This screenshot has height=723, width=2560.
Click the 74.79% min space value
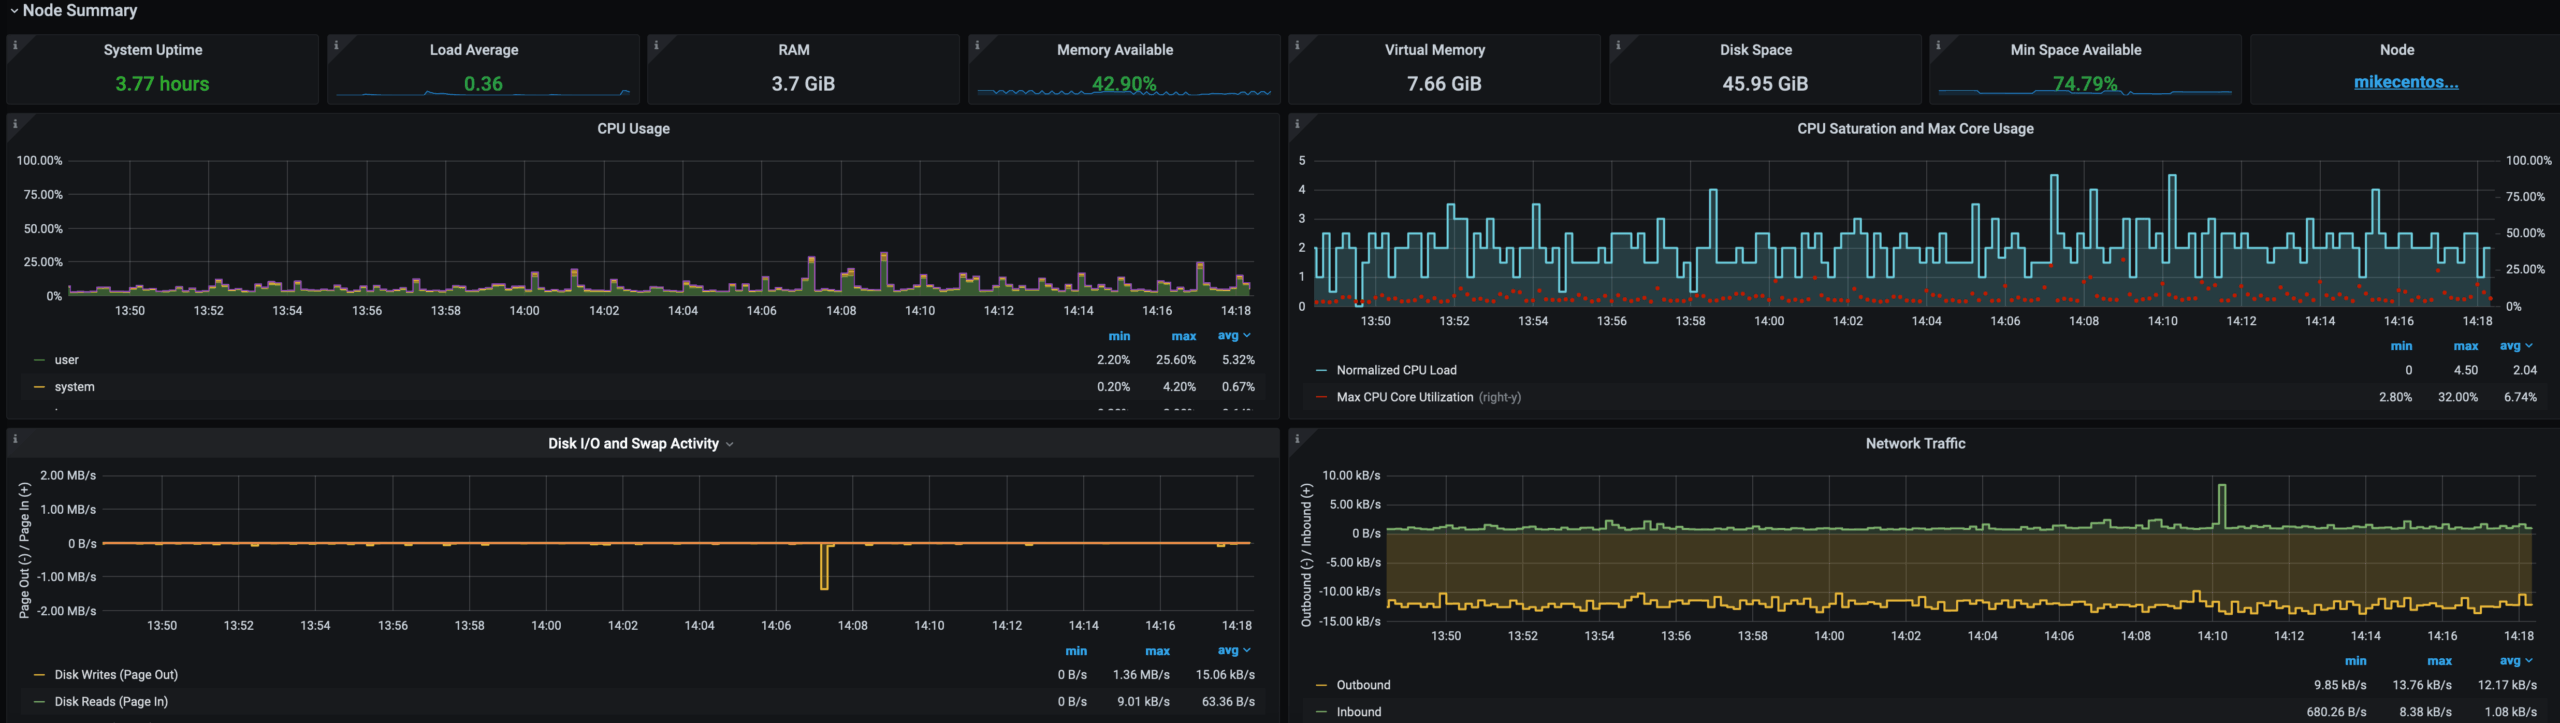click(x=2085, y=84)
